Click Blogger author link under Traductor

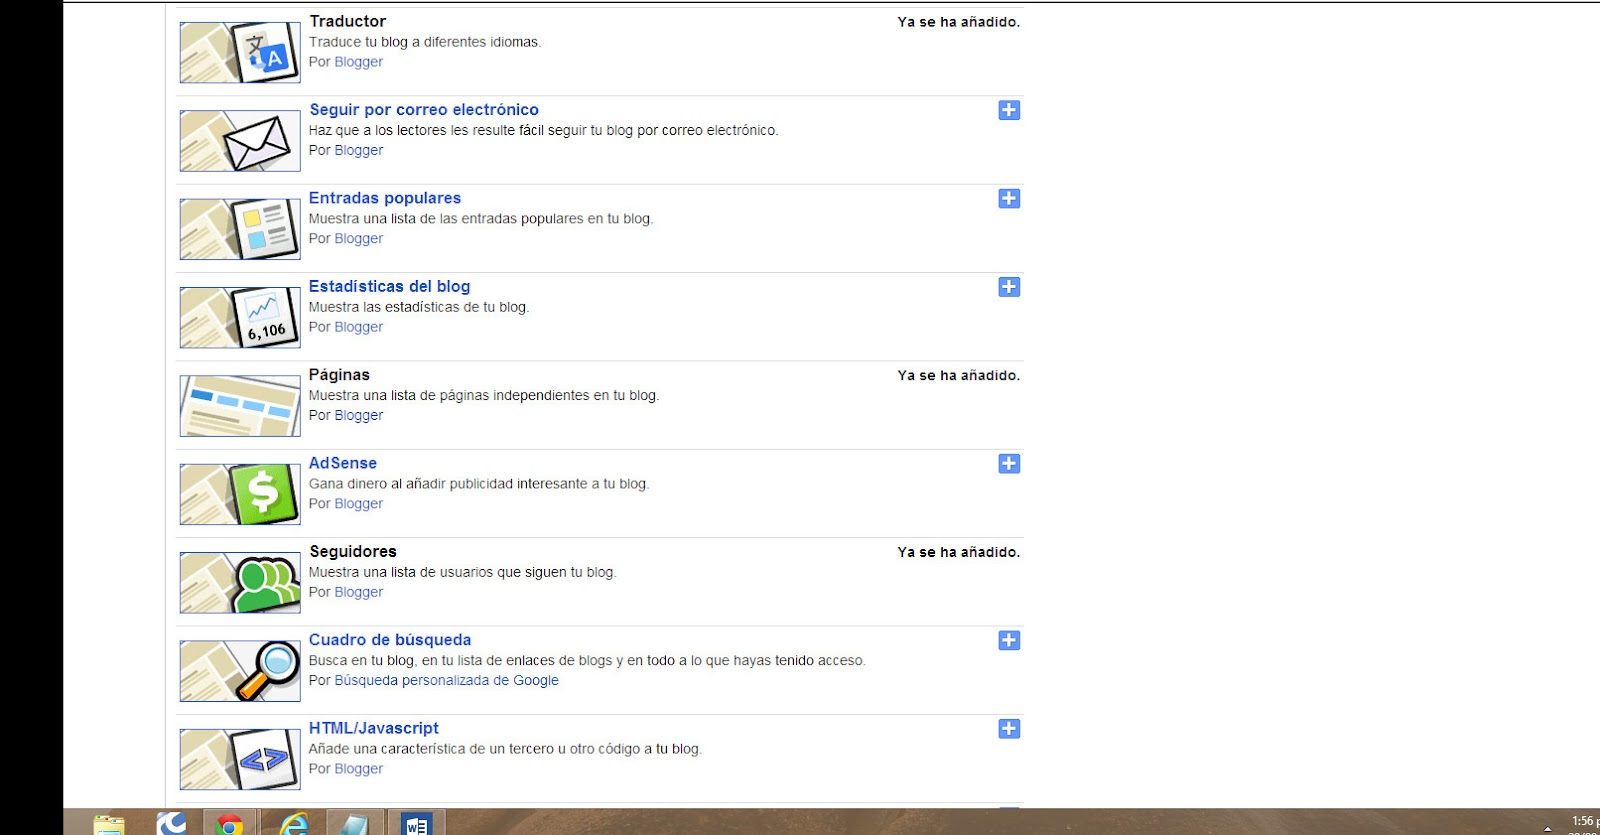tap(359, 62)
